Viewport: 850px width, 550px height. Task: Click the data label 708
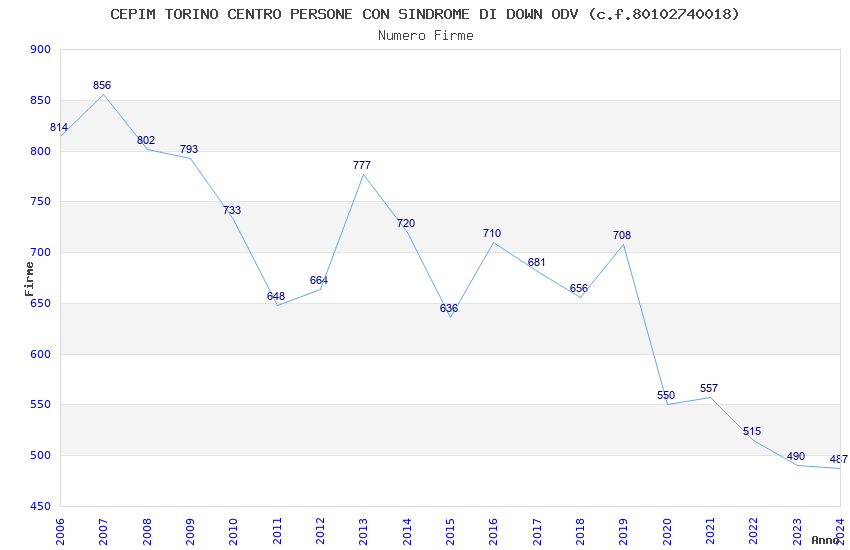point(622,235)
